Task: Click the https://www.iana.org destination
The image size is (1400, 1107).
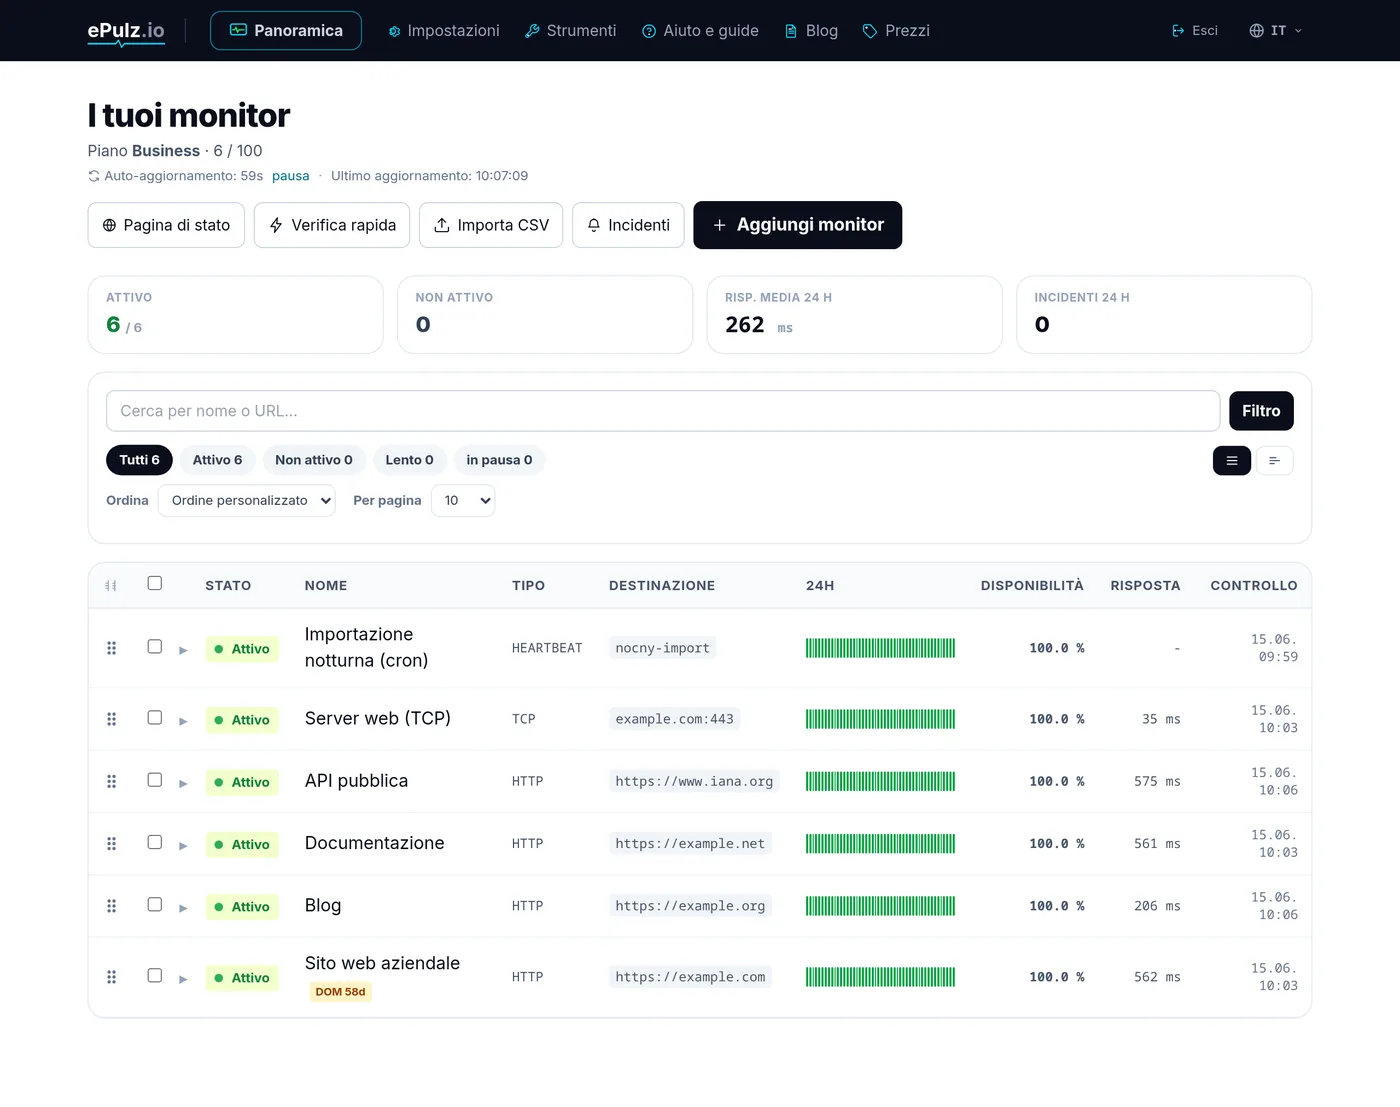Action: coord(694,781)
